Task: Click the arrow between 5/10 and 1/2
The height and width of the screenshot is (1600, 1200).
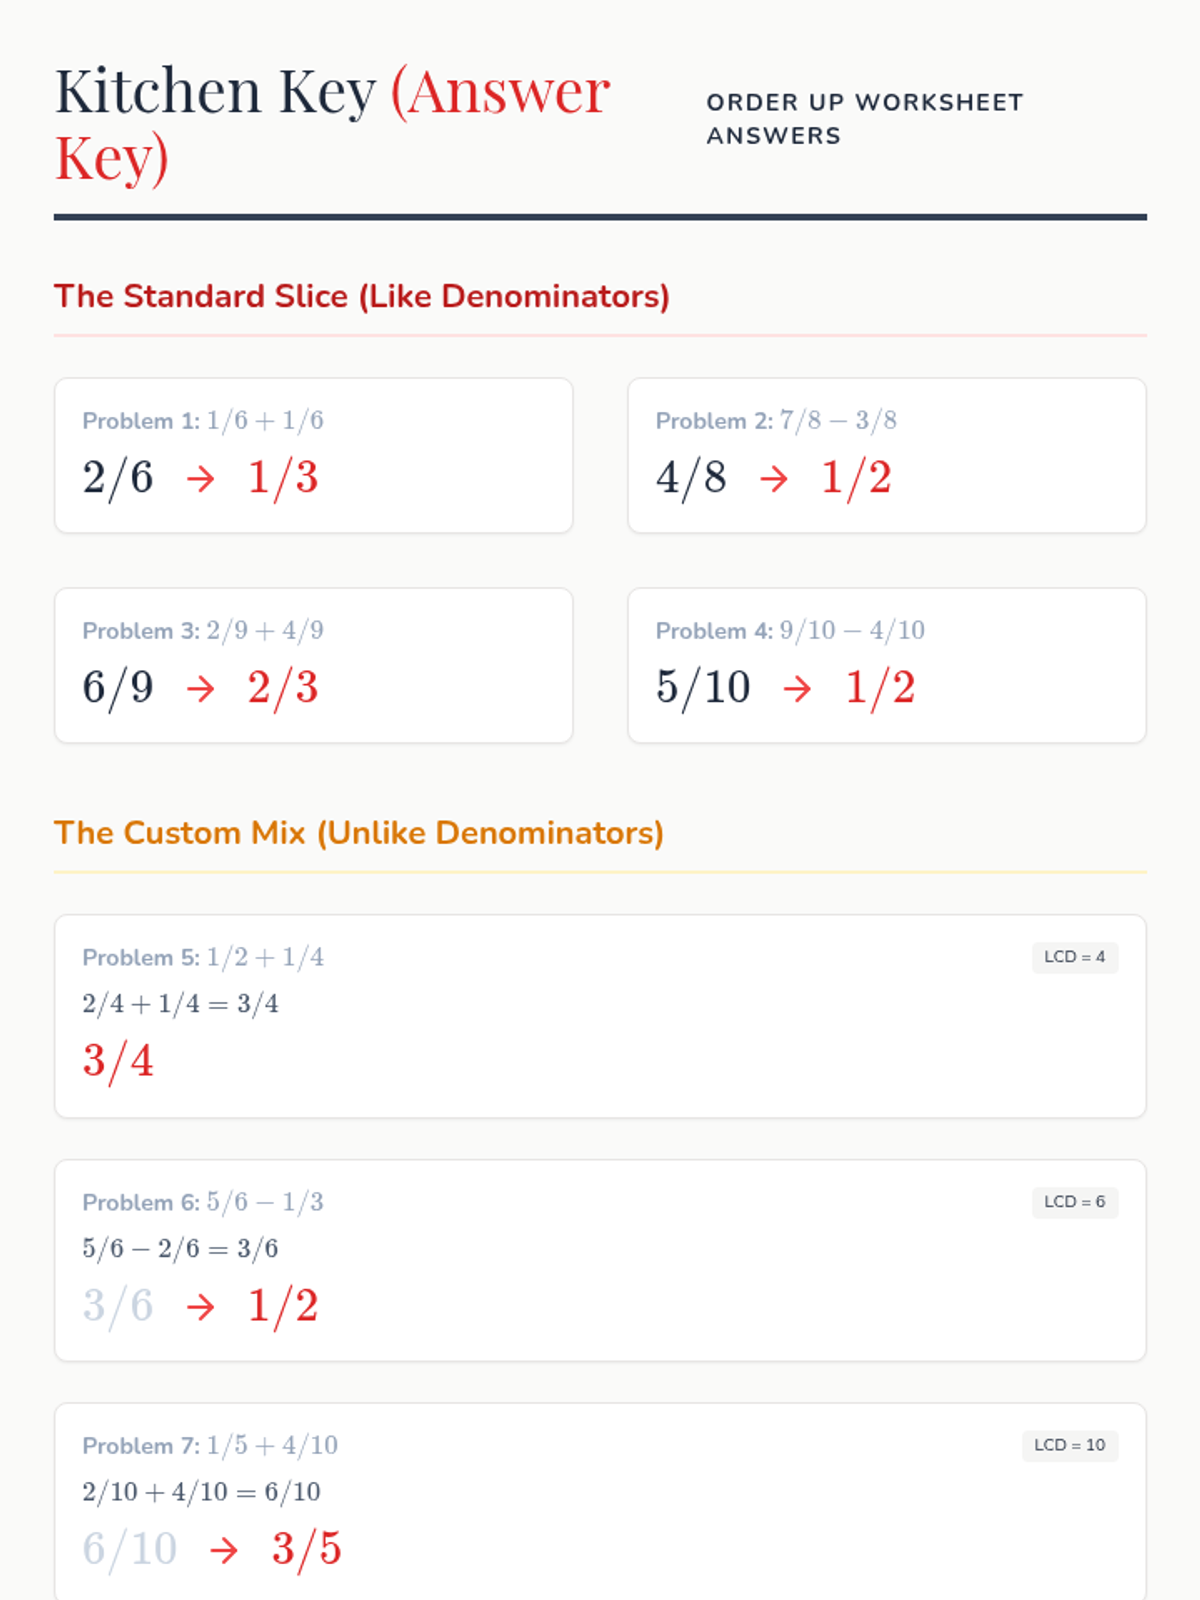Action: (798, 689)
